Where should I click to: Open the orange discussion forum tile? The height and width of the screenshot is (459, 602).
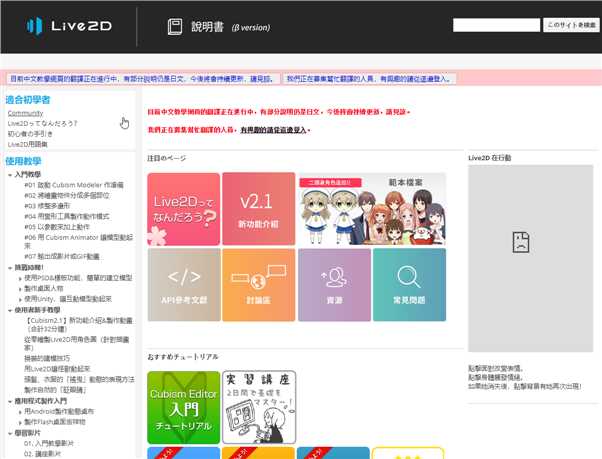pyautogui.click(x=258, y=285)
